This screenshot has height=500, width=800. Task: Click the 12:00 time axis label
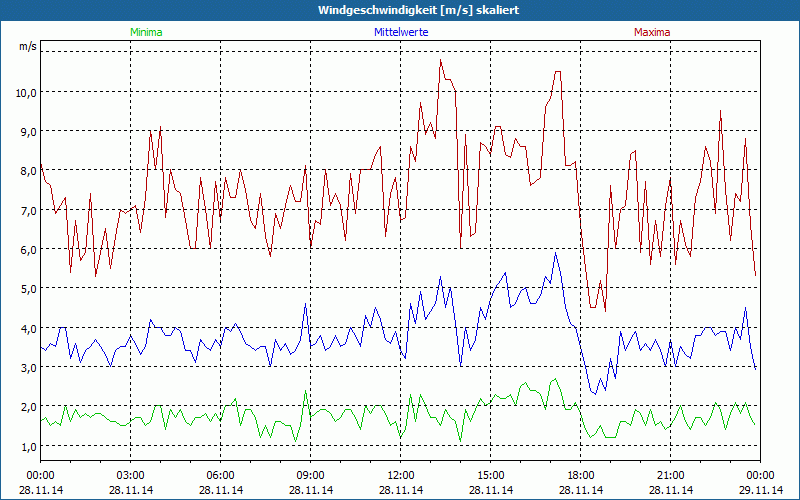[x=401, y=475]
